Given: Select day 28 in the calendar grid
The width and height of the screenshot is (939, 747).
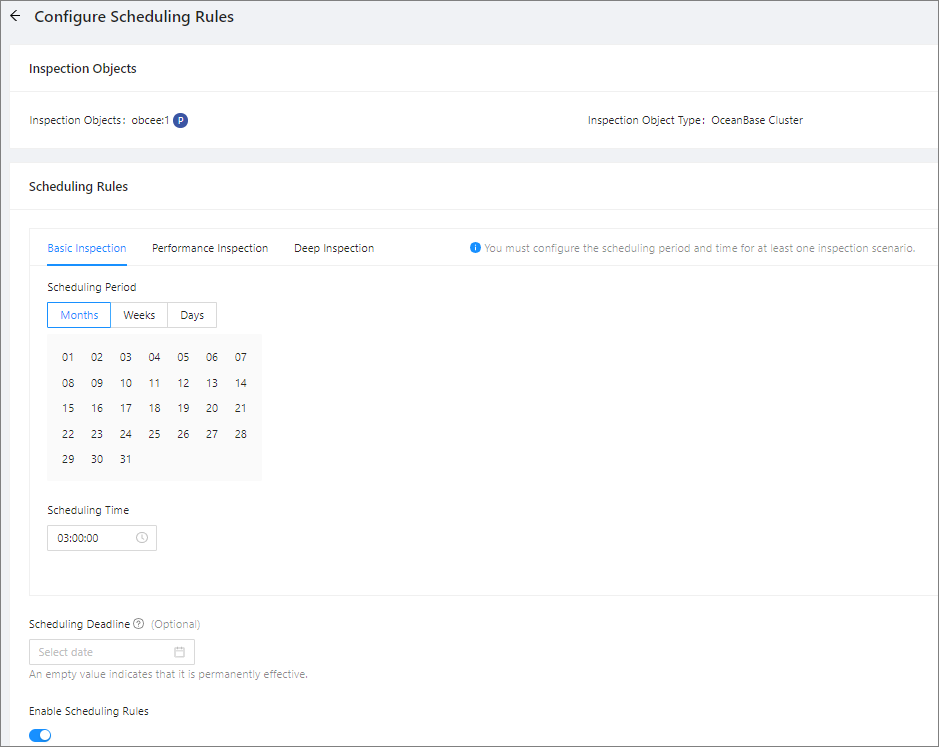Looking at the screenshot, I should (240, 434).
